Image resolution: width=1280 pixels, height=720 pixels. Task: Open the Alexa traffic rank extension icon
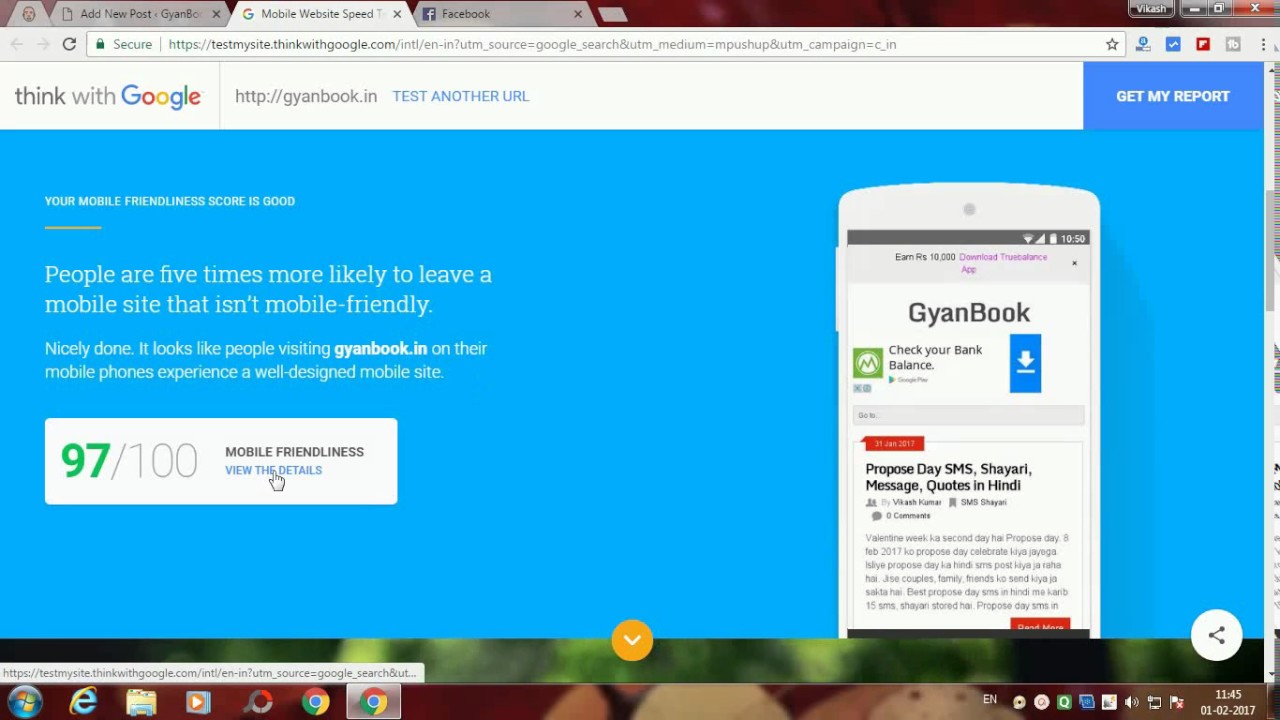coord(1143,44)
